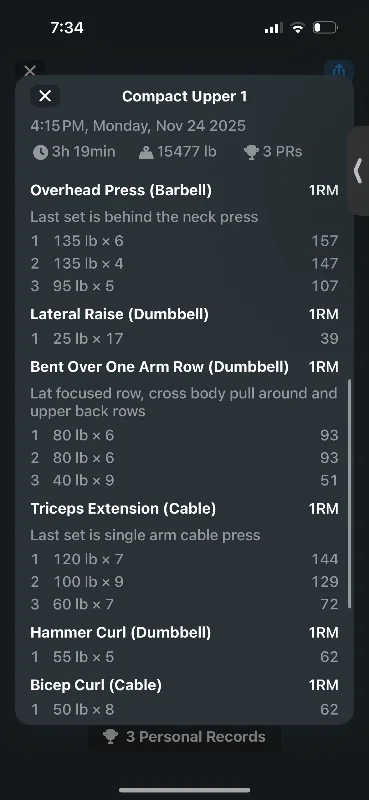Open the 3 Personal Records button

click(185, 737)
